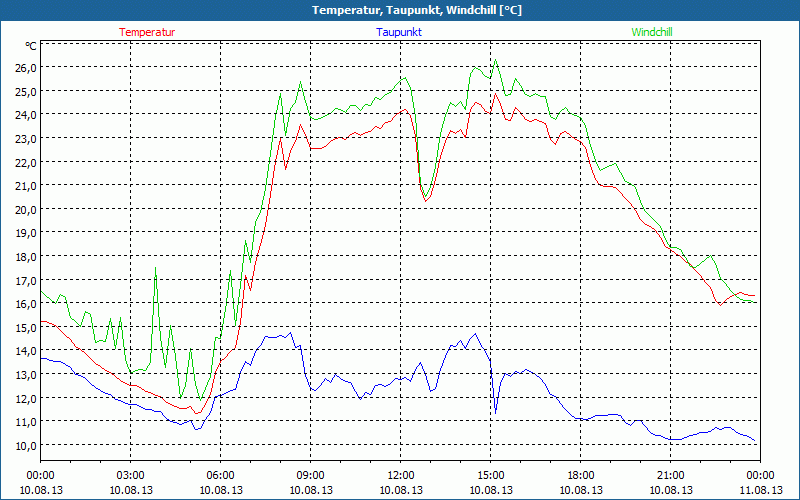Click the 10.08.13 date under 03:00
The image size is (800, 500).
[x=131, y=490]
